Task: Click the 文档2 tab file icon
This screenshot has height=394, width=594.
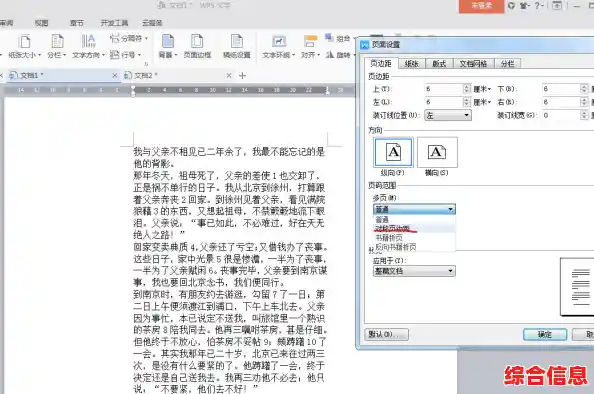Action: (x=128, y=75)
